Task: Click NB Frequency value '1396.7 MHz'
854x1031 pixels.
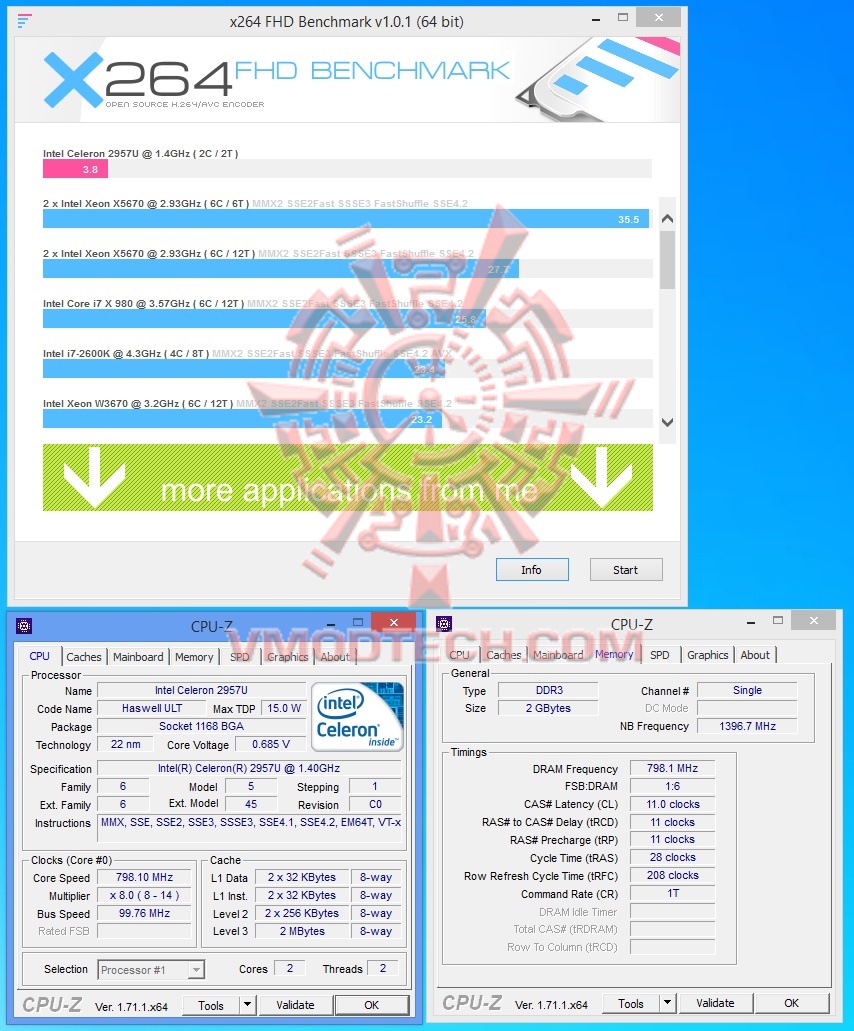Action: click(747, 727)
